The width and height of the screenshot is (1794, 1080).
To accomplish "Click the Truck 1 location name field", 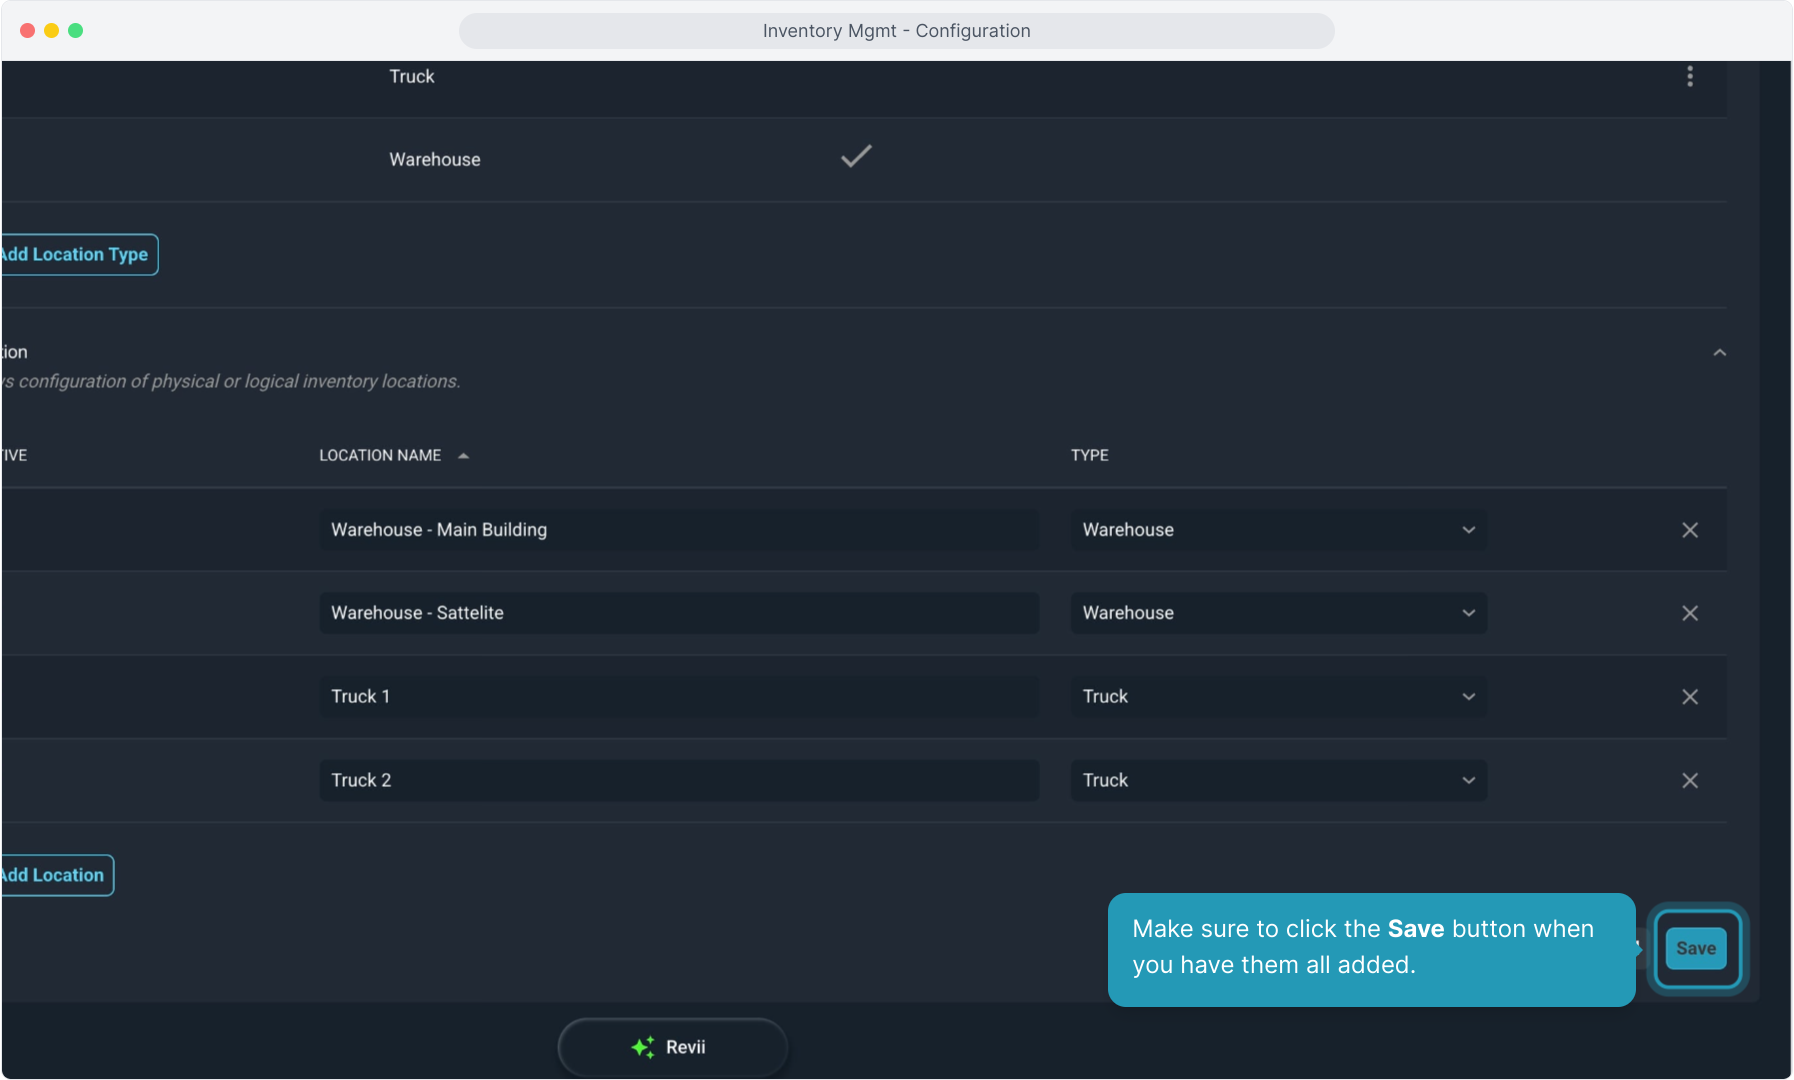I will 678,697.
